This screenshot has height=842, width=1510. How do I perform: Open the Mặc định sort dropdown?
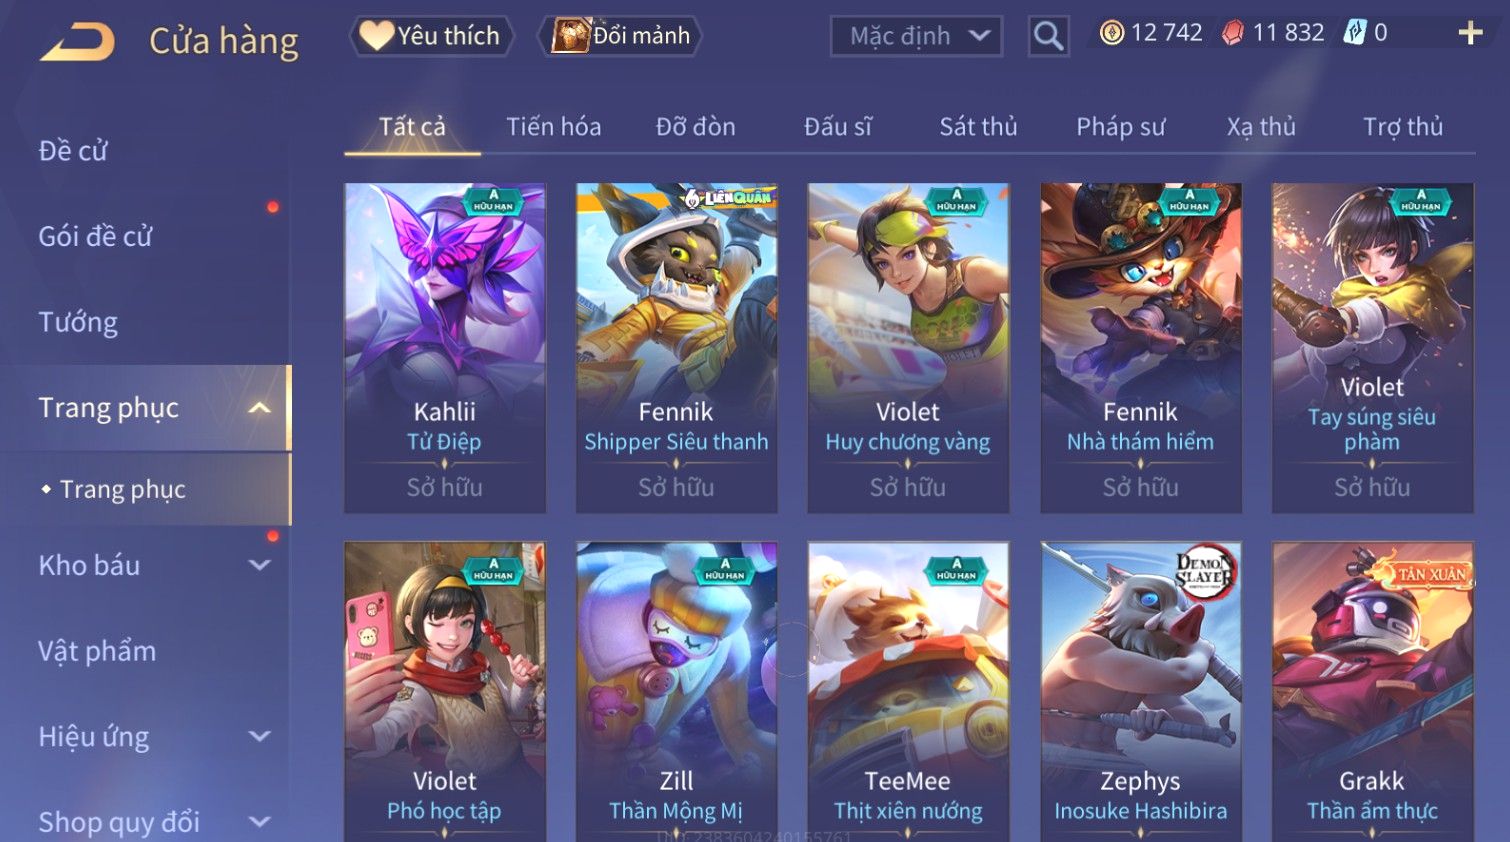point(916,36)
